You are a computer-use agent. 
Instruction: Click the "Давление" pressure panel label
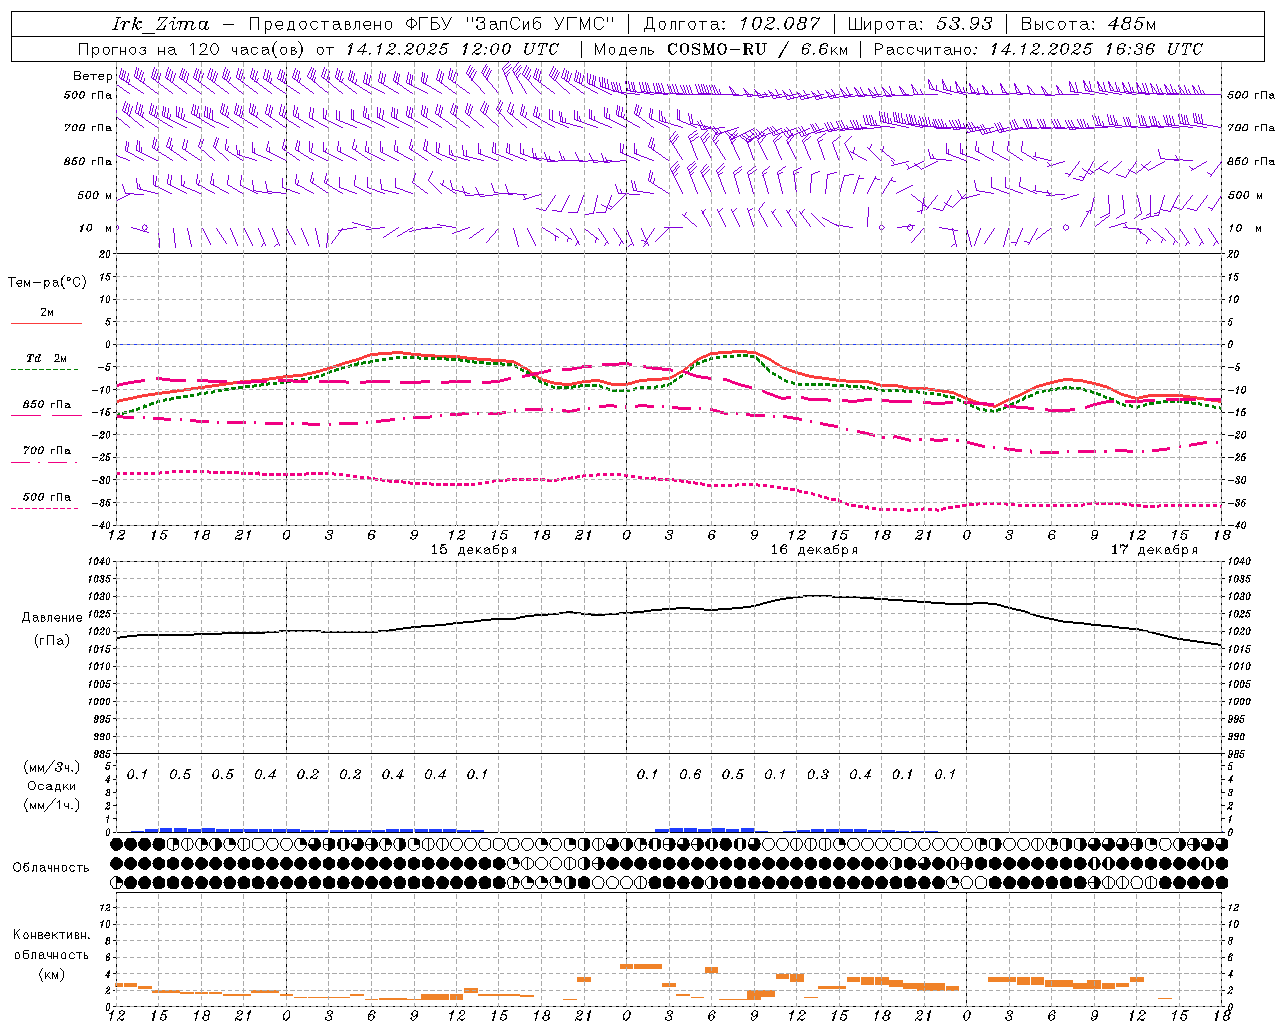click(x=52, y=618)
